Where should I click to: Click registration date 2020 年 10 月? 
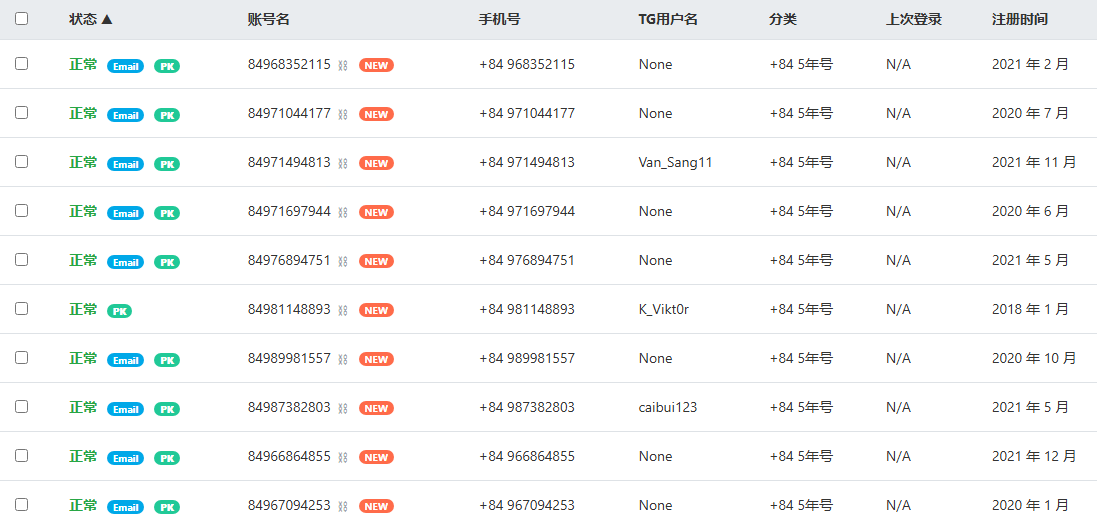pyautogui.click(x=1034, y=358)
